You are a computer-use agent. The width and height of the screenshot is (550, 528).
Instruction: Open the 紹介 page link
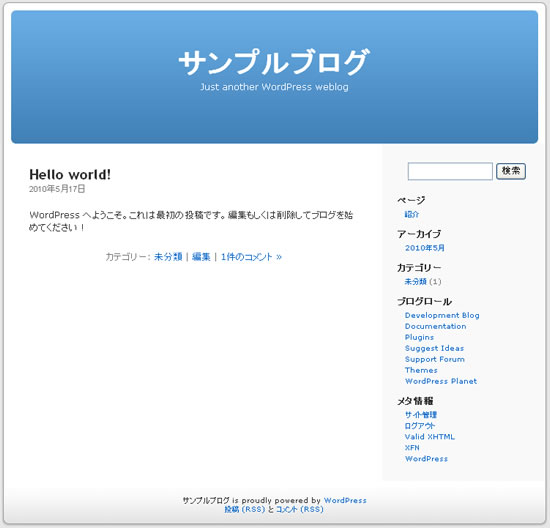pos(412,214)
